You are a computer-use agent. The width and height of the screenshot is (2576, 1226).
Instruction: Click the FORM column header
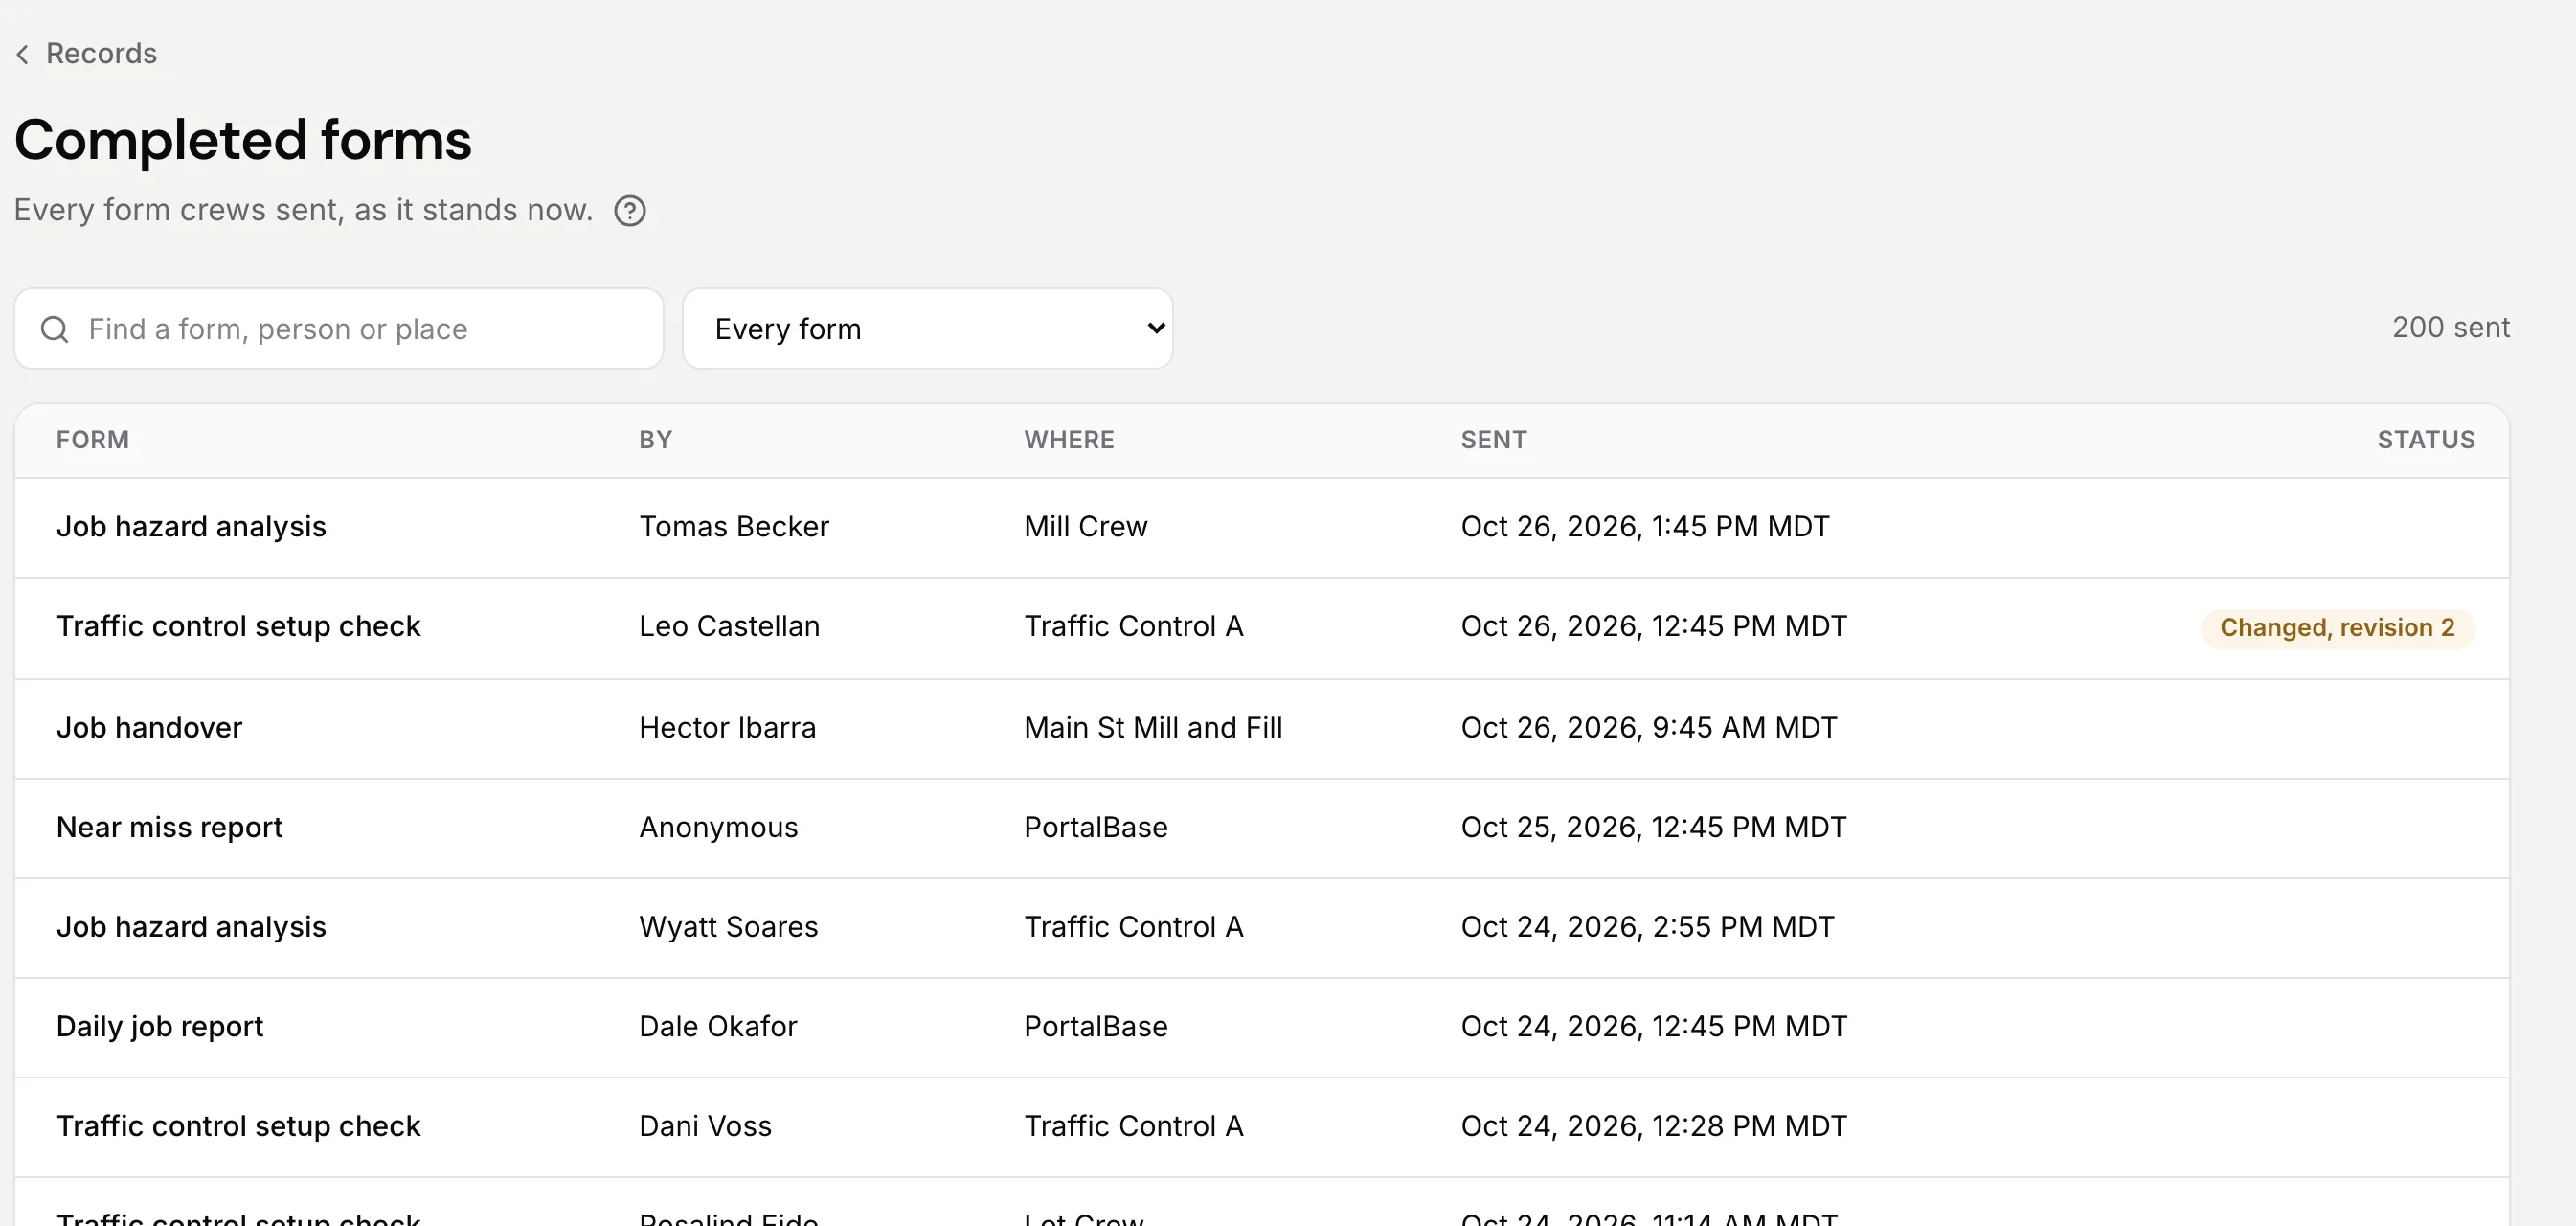(93, 440)
